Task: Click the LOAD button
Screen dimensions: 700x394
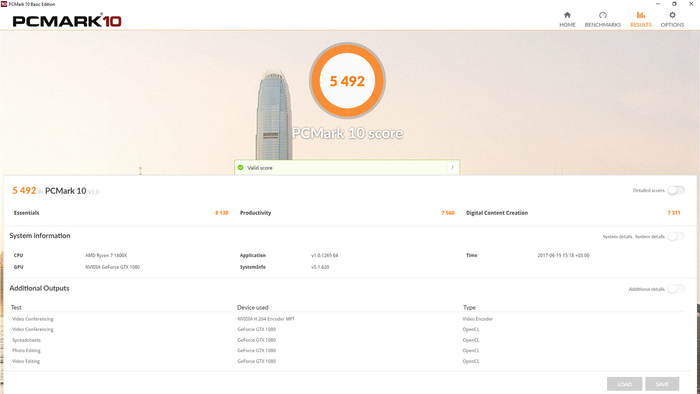Action: [625, 384]
